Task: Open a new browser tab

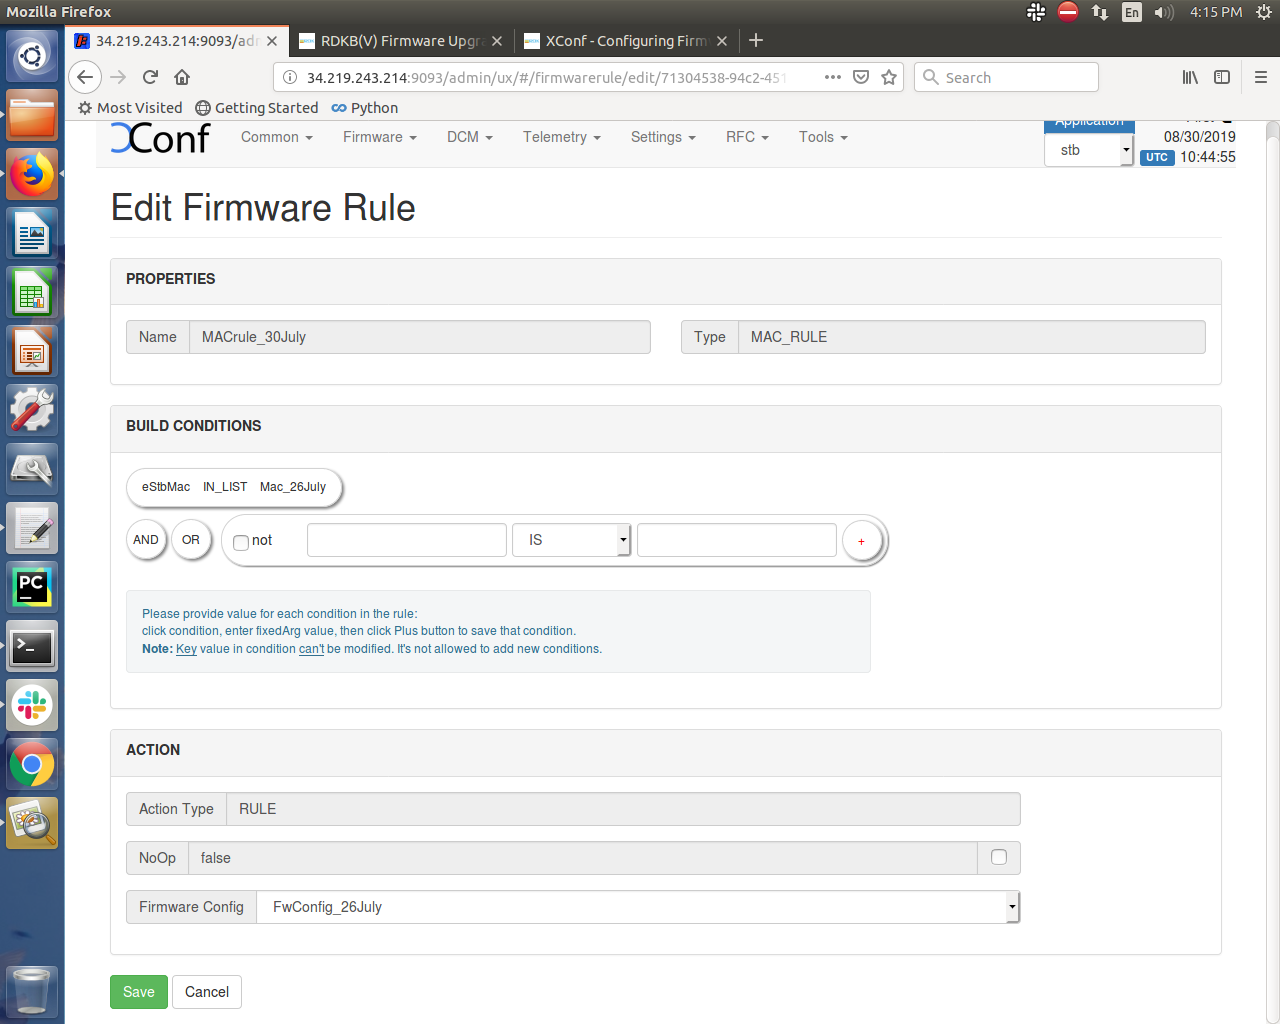Action: (x=756, y=40)
